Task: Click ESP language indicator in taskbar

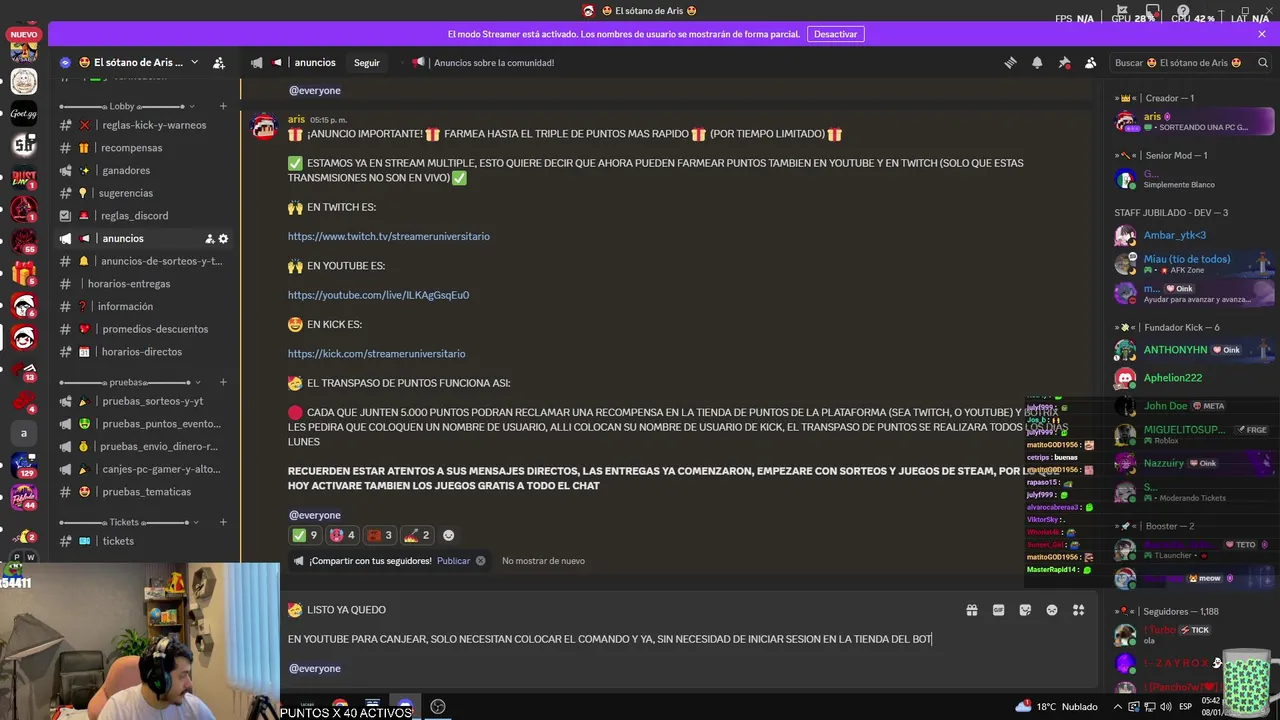Action: (1185, 707)
